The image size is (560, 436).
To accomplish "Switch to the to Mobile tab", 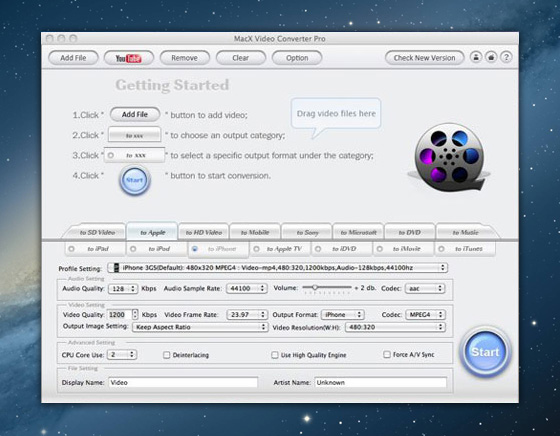I will pos(255,232).
